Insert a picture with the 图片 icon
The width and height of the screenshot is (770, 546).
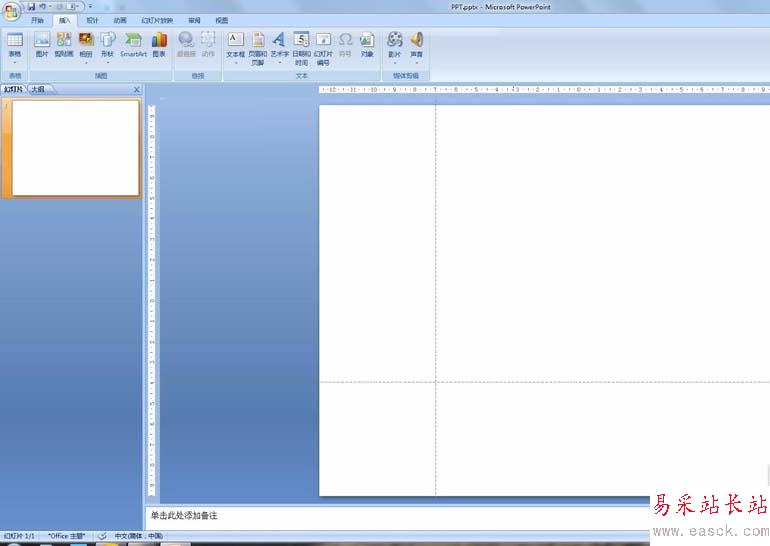point(42,44)
